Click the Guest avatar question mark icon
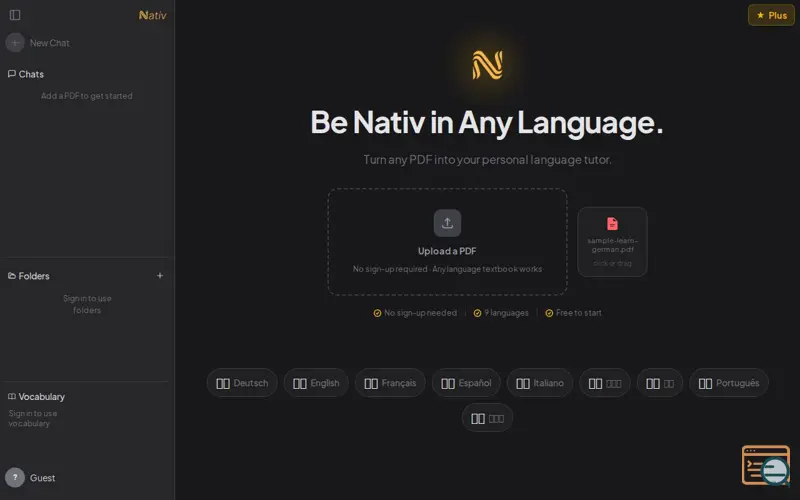800x500 pixels. coord(15,478)
